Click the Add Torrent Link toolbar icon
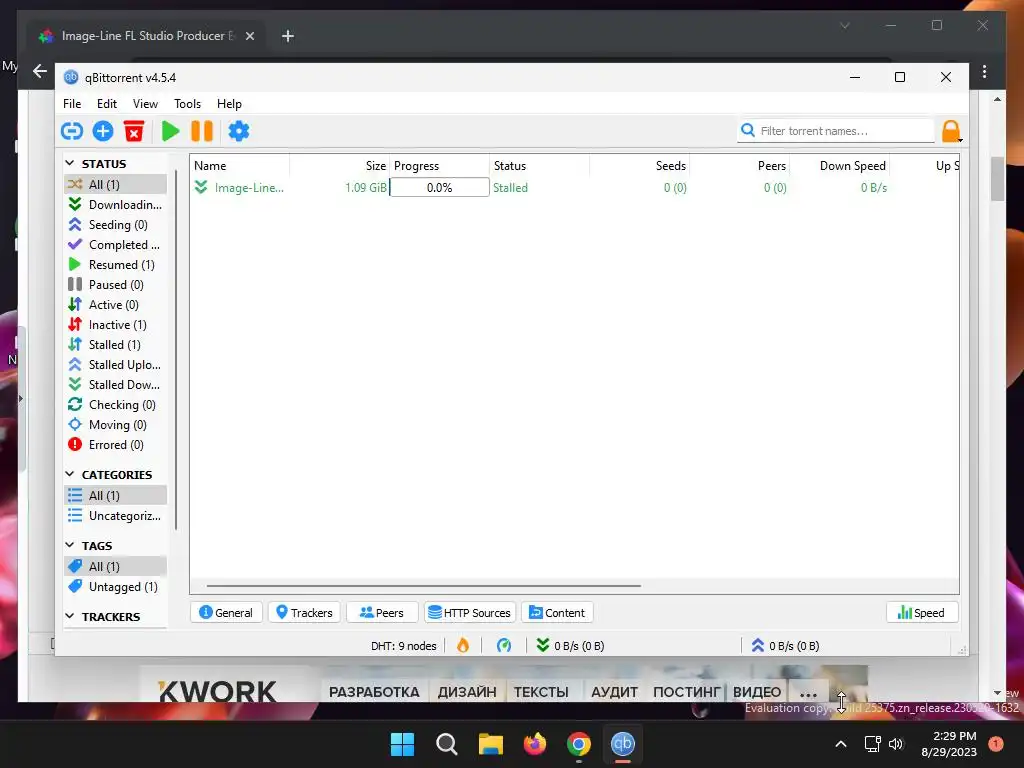The width and height of the screenshot is (1024, 768). [x=72, y=131]
